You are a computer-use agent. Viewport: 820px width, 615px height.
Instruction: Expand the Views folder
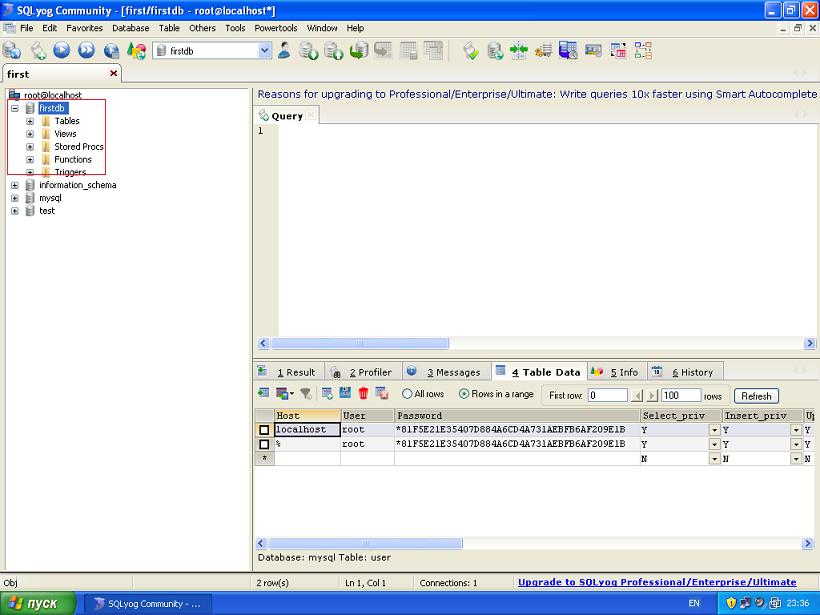[x=30, y=134]
